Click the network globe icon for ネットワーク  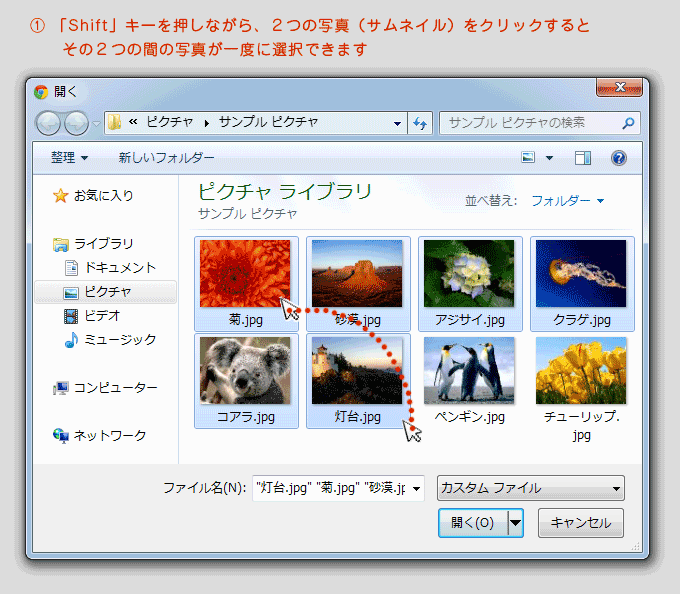tap(61, 435)
